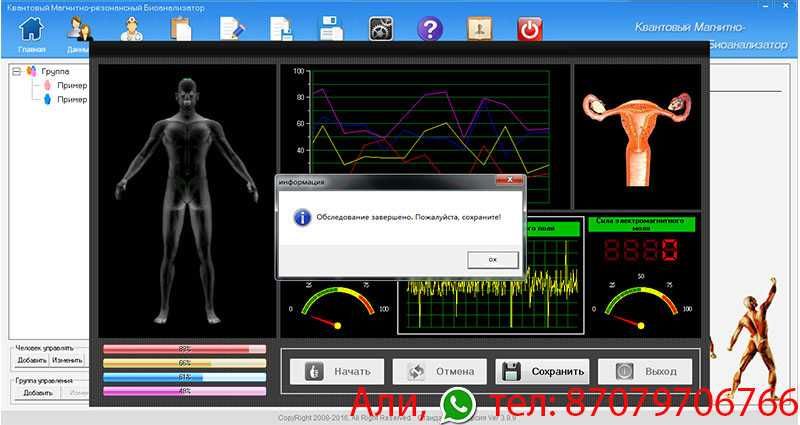This screenshot has height=425, width=800.
Task: Click the blue 61% progress bar
Action: click(x=184, y=377)
